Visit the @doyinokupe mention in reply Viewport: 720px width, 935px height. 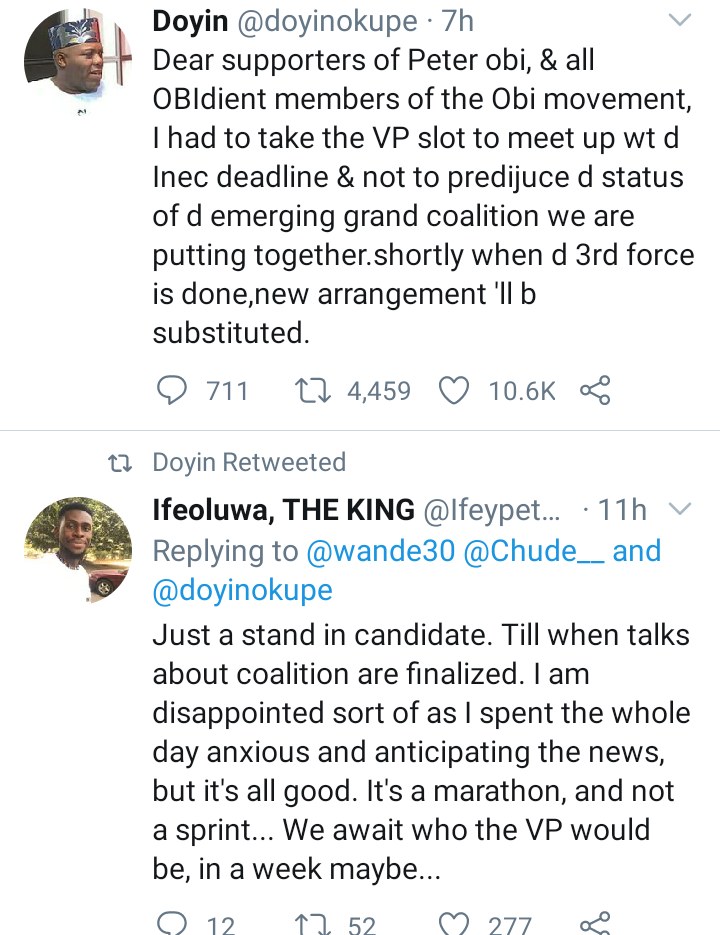pos(242,590)
